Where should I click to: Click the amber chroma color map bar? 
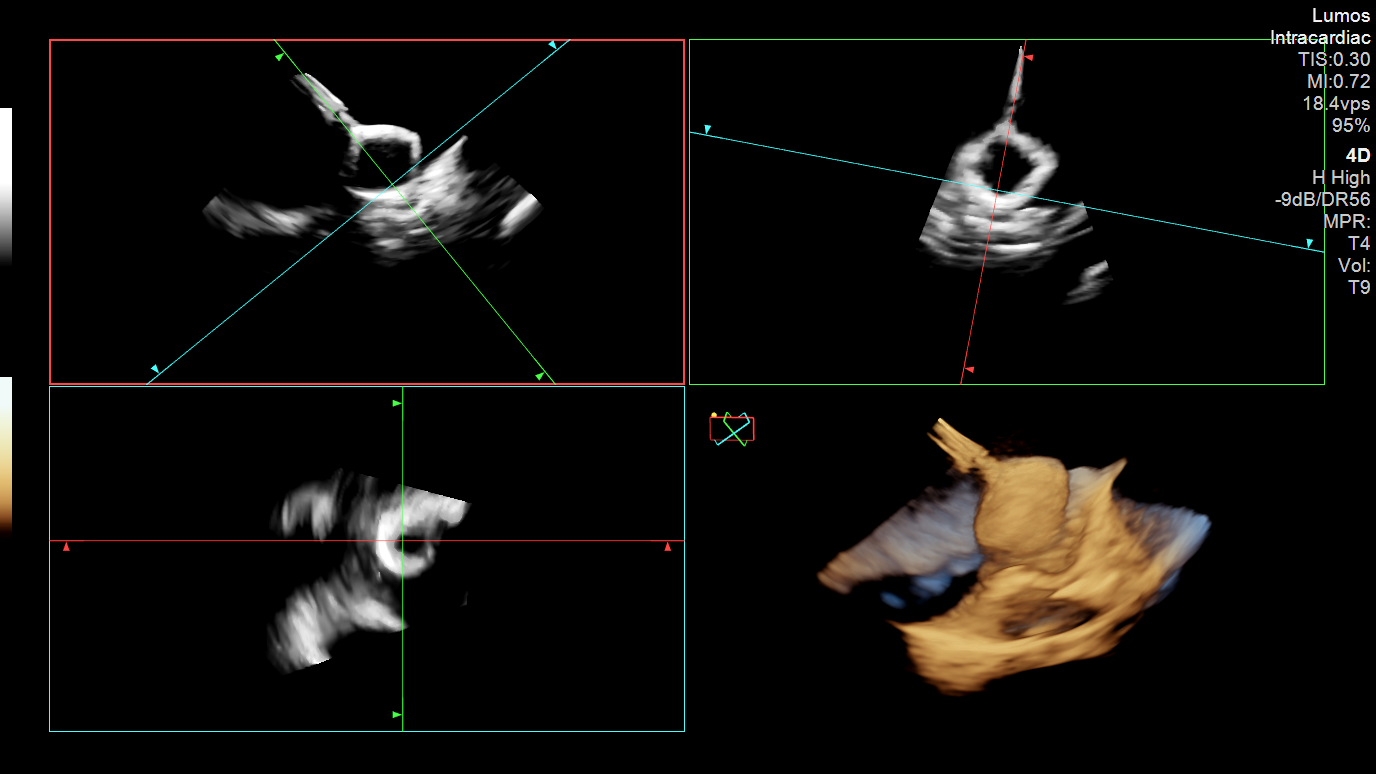tap(5, 450)
